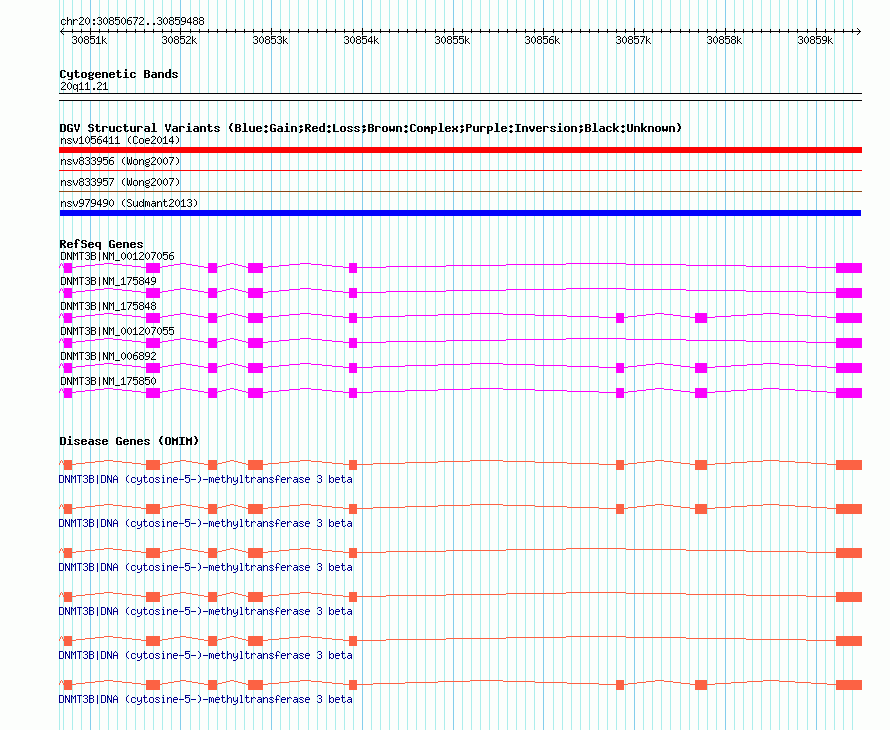The width and height of the screenshot is (890, 730).
Task: Click the DNMT3B|NM_006892 transcript label
Action: [x=108, y=356]
